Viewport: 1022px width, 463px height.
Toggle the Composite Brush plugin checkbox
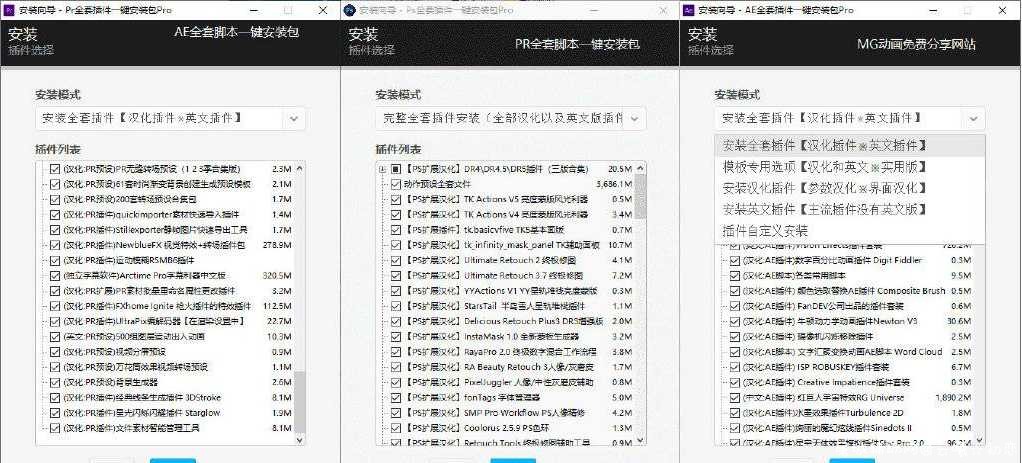[x=735, y=291]
